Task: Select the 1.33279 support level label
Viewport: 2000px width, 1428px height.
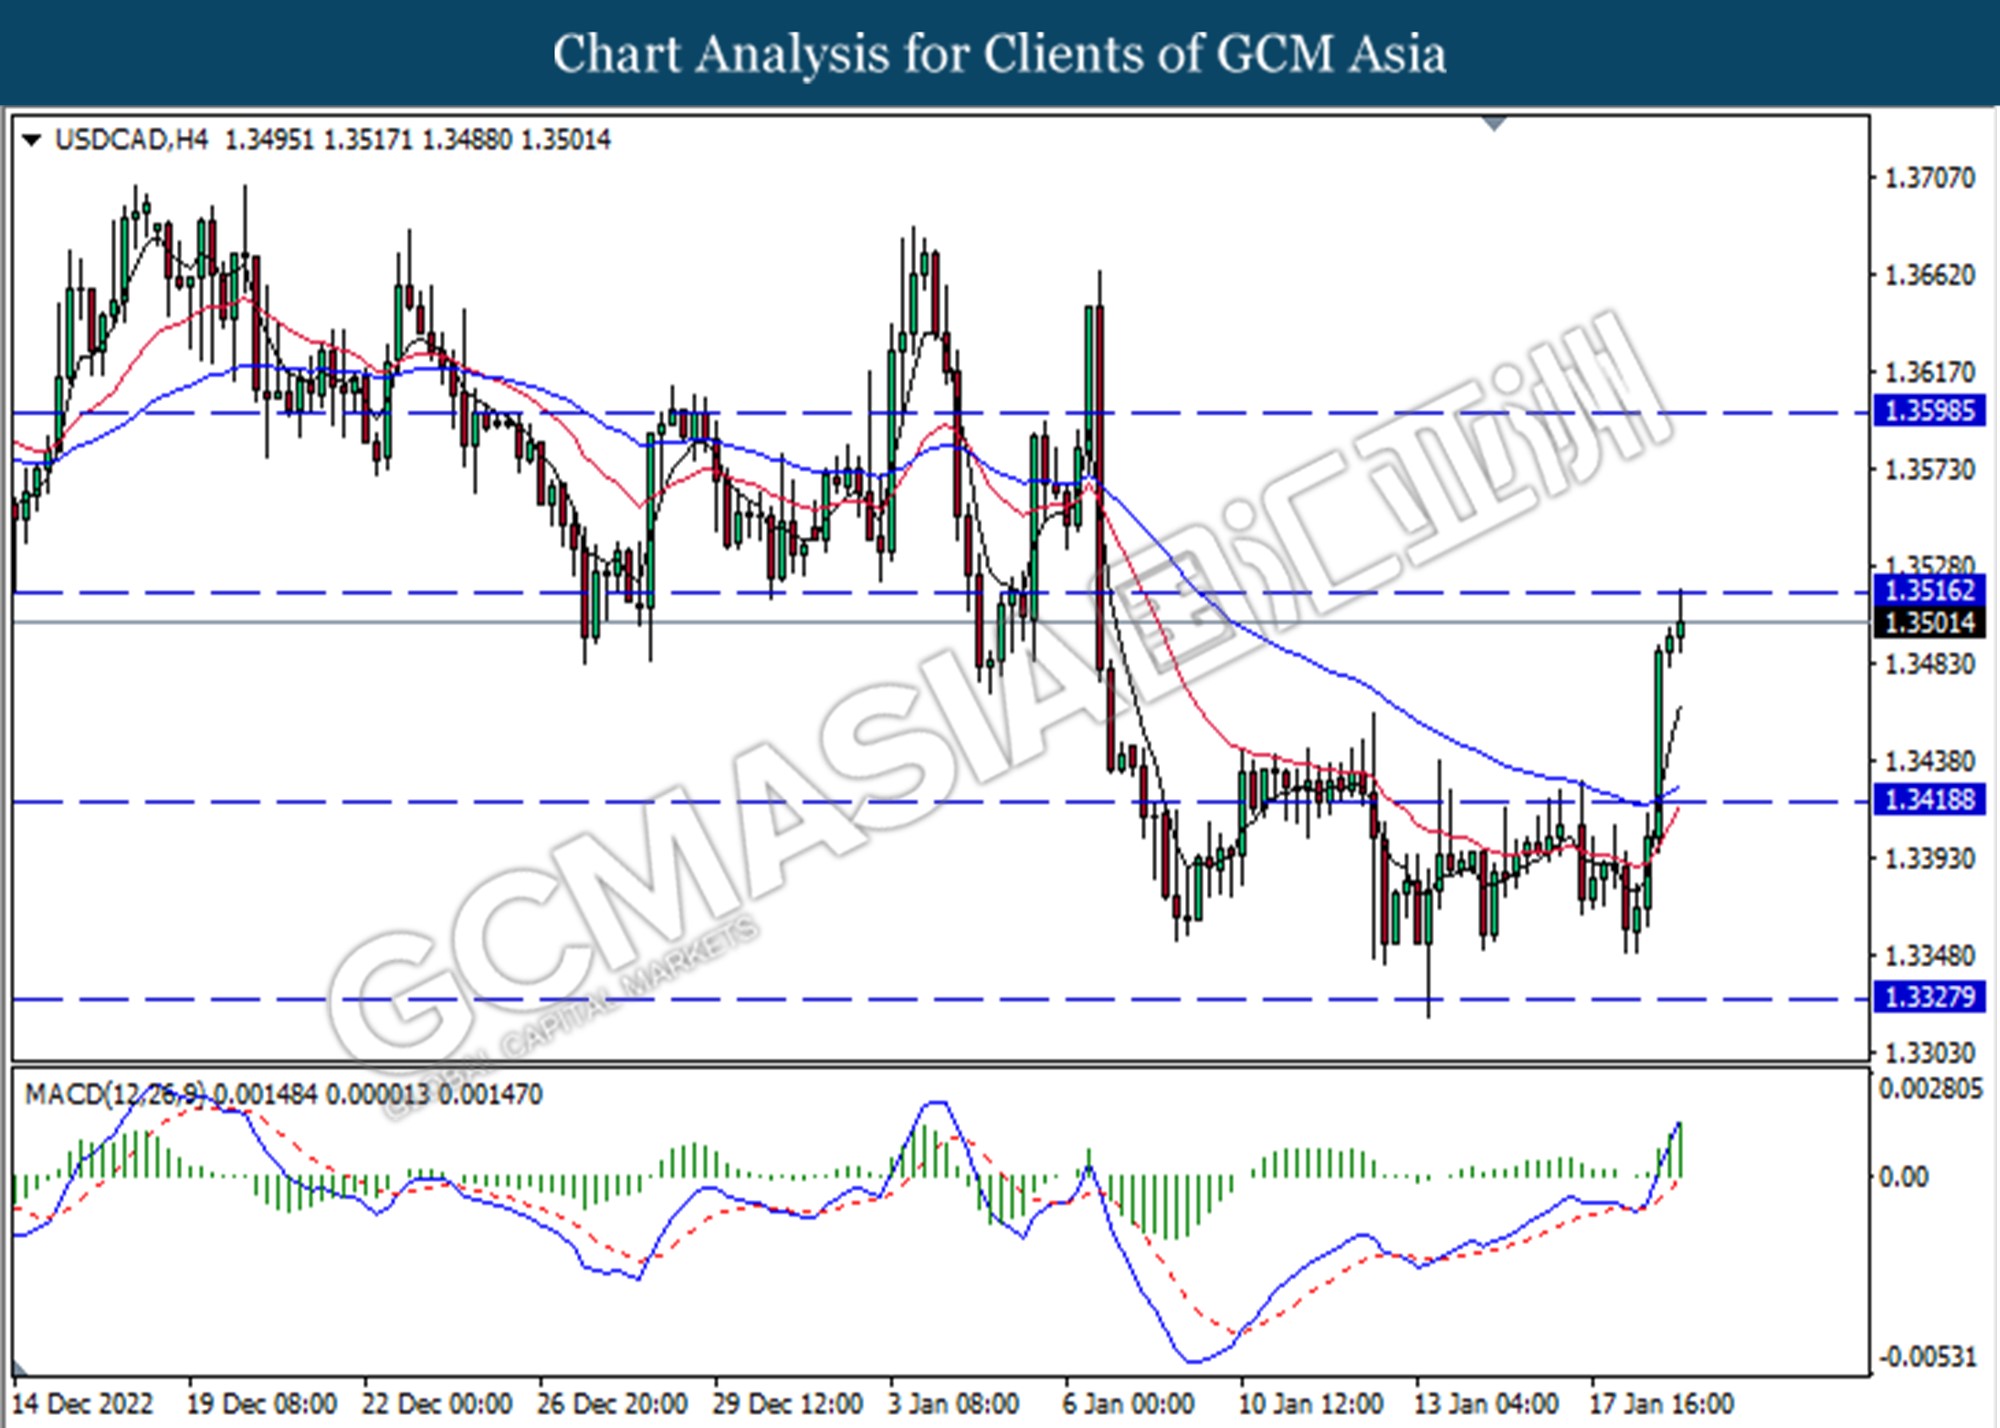Action: coord(1929,997)
